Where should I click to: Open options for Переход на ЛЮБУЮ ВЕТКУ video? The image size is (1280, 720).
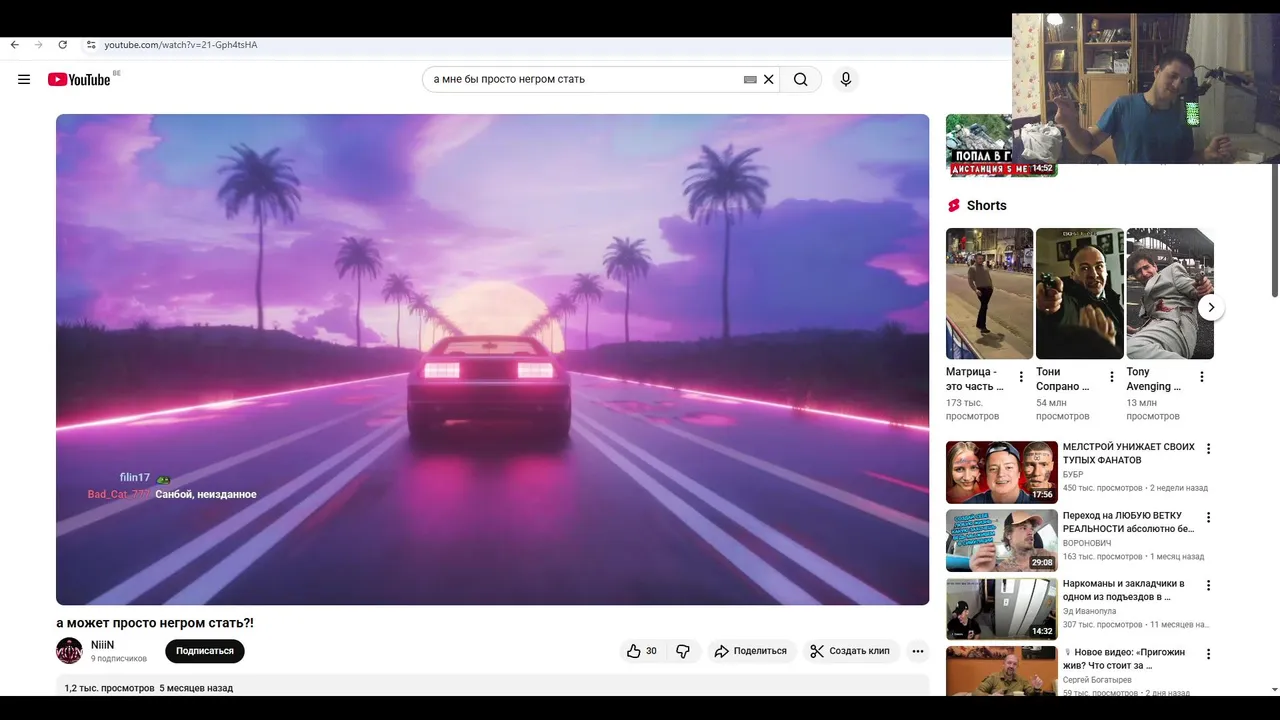tap(1208, 518)
